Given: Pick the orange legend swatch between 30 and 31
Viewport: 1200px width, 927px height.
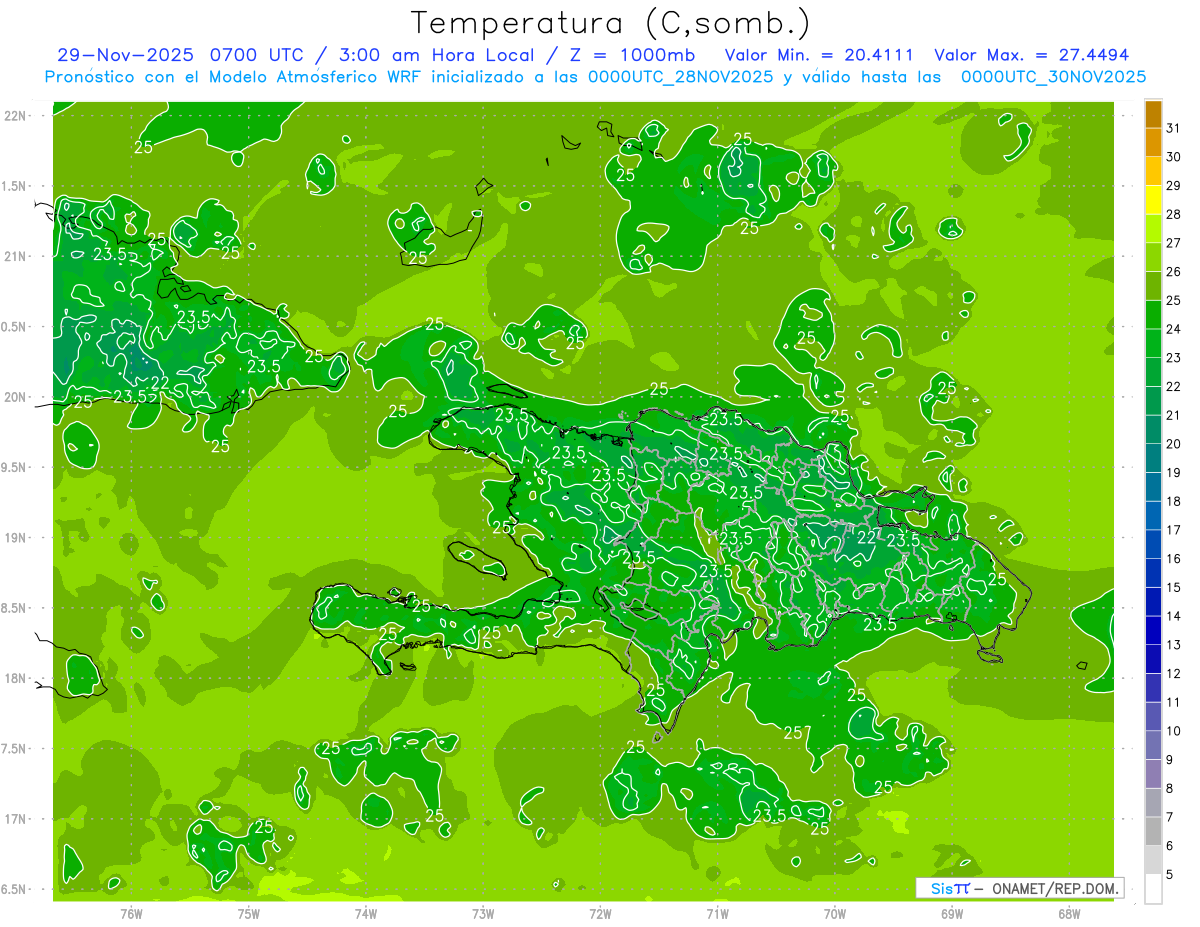Looking at the screenshot, I should click(x=1153, y=143).
